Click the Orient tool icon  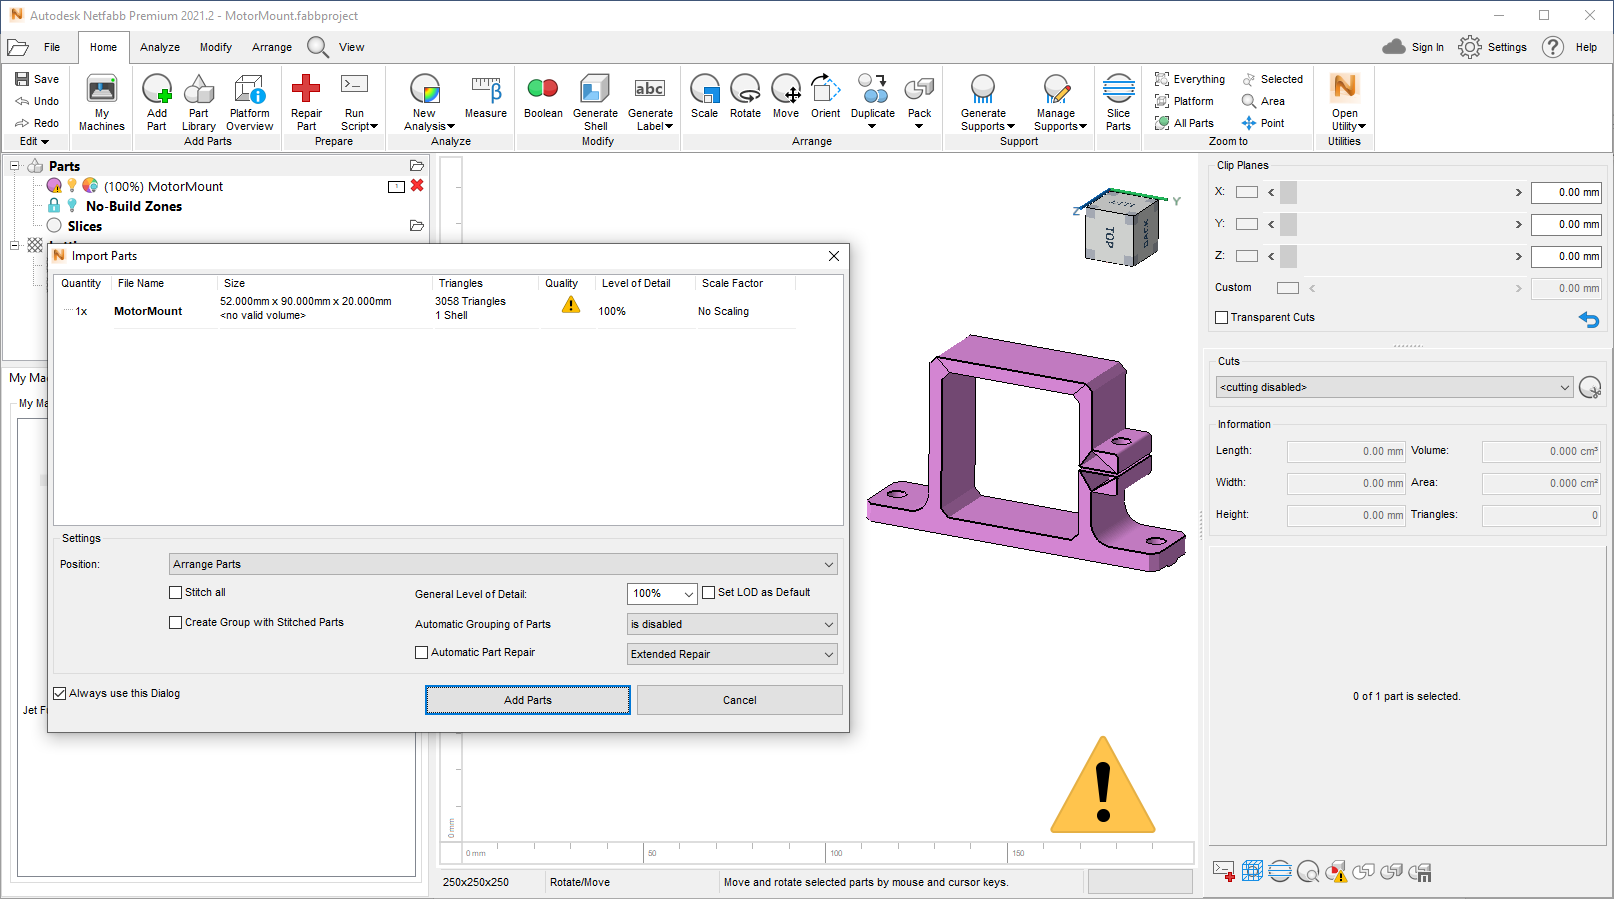825,89
